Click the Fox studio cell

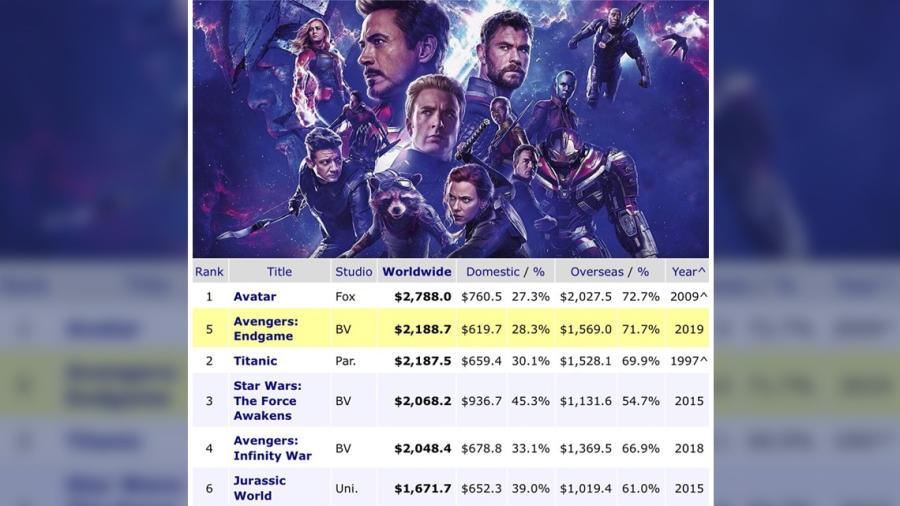point(345,297)
